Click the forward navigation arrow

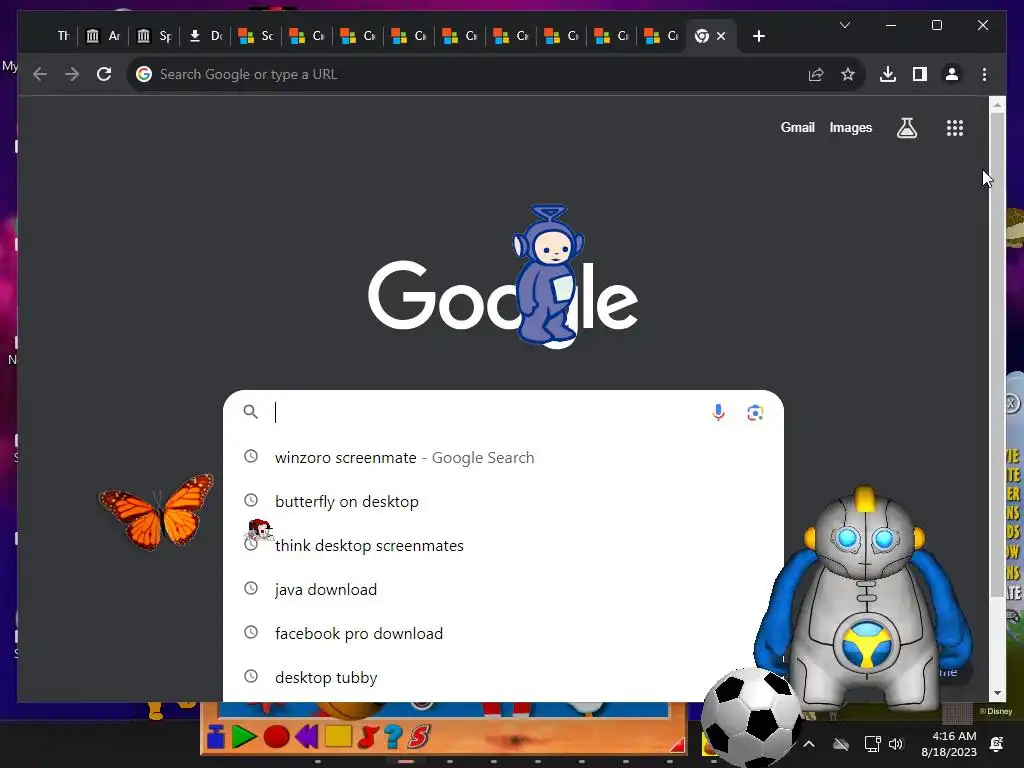72,74
